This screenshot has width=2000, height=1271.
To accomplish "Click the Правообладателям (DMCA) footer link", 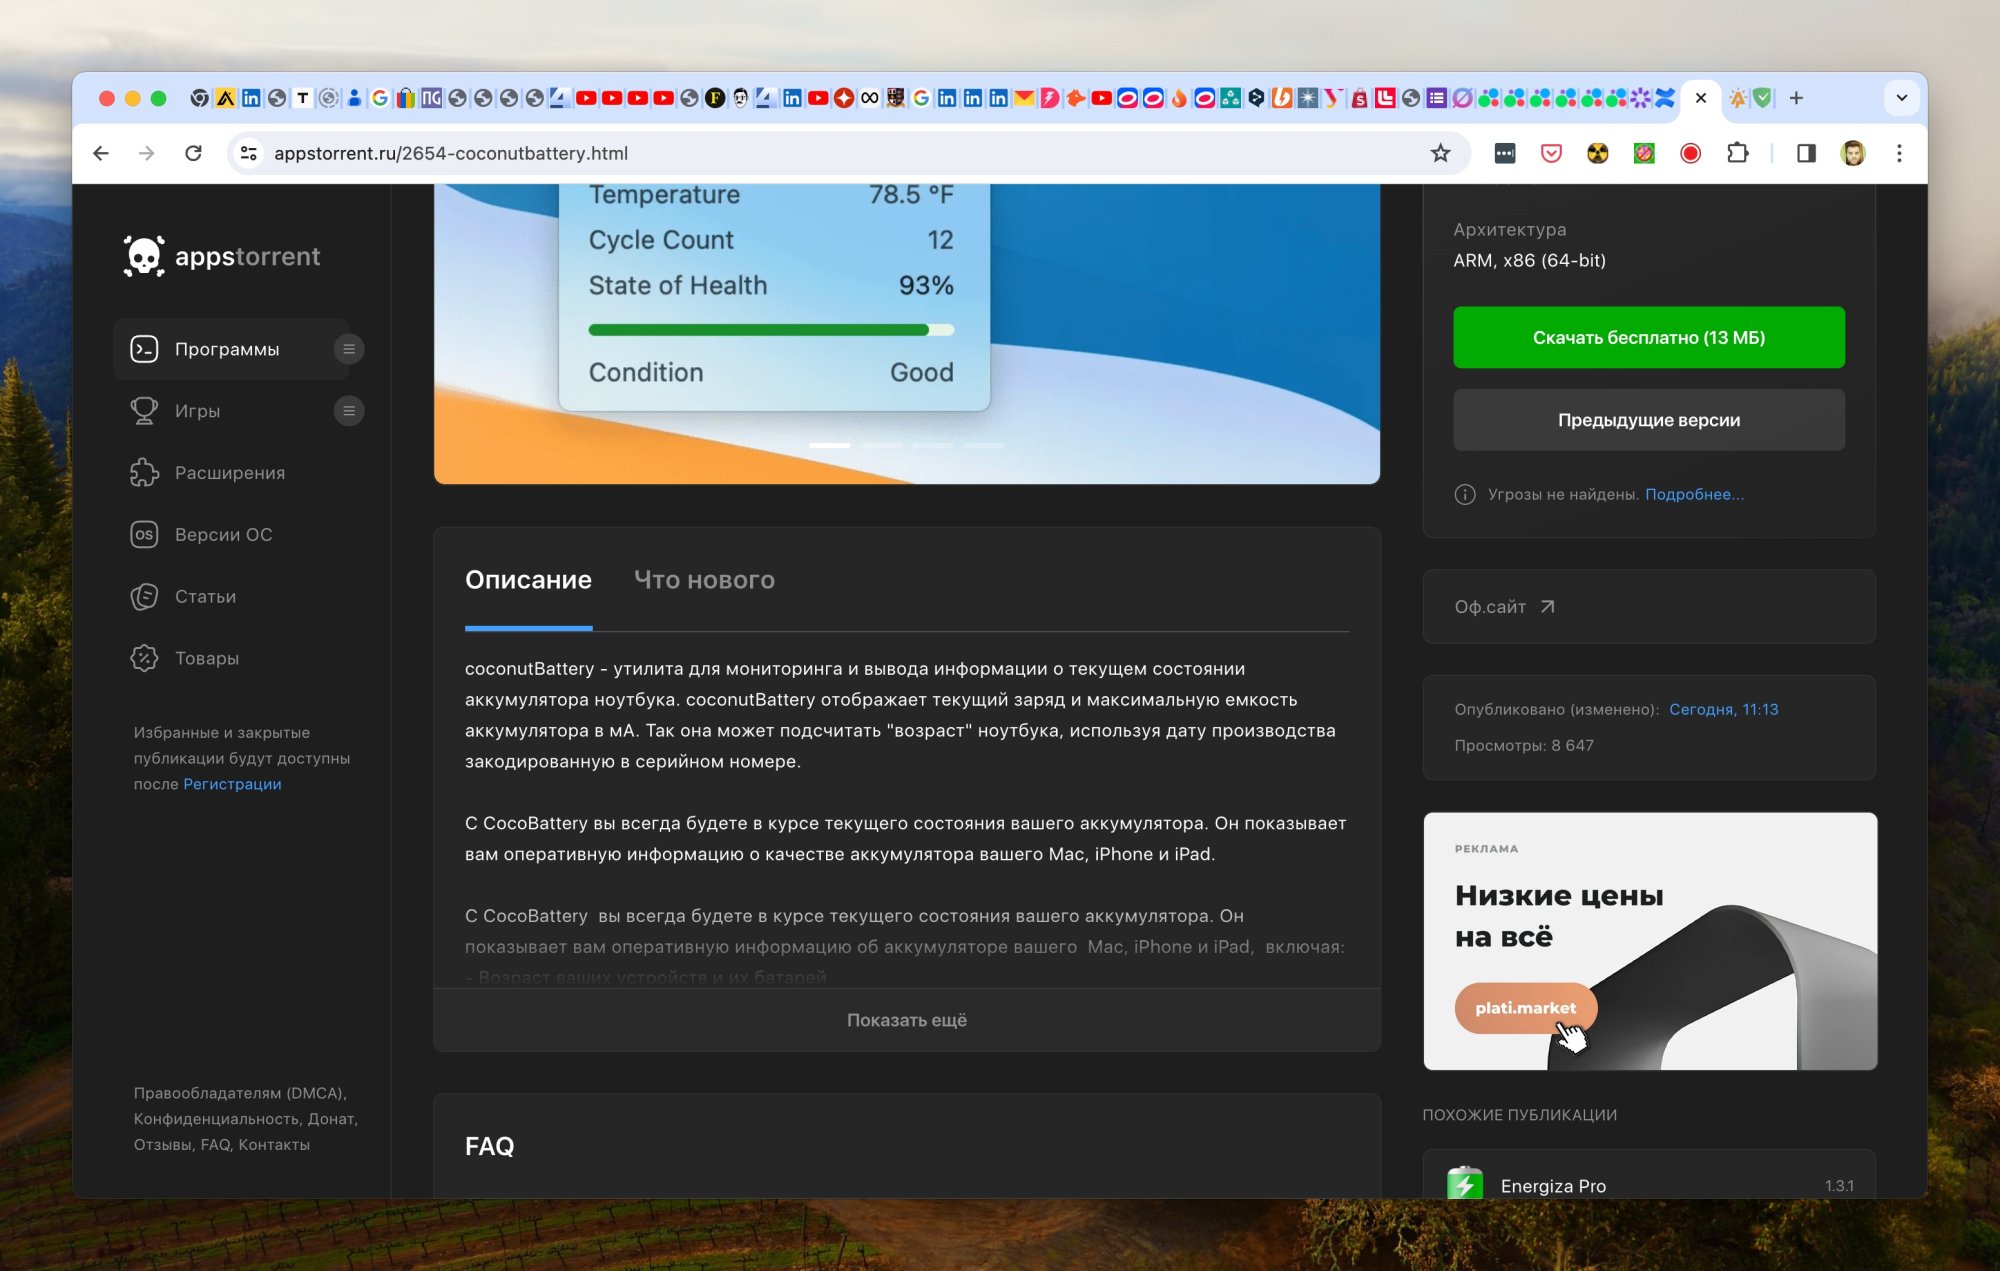I will (x=240, y=1093).
